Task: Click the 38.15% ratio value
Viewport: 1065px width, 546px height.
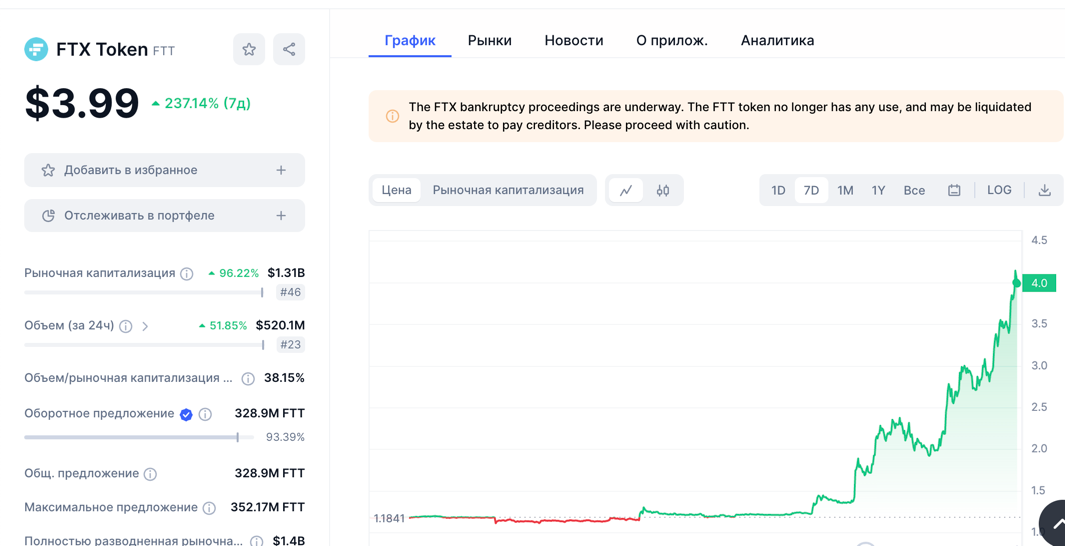Action: point(285,378)
